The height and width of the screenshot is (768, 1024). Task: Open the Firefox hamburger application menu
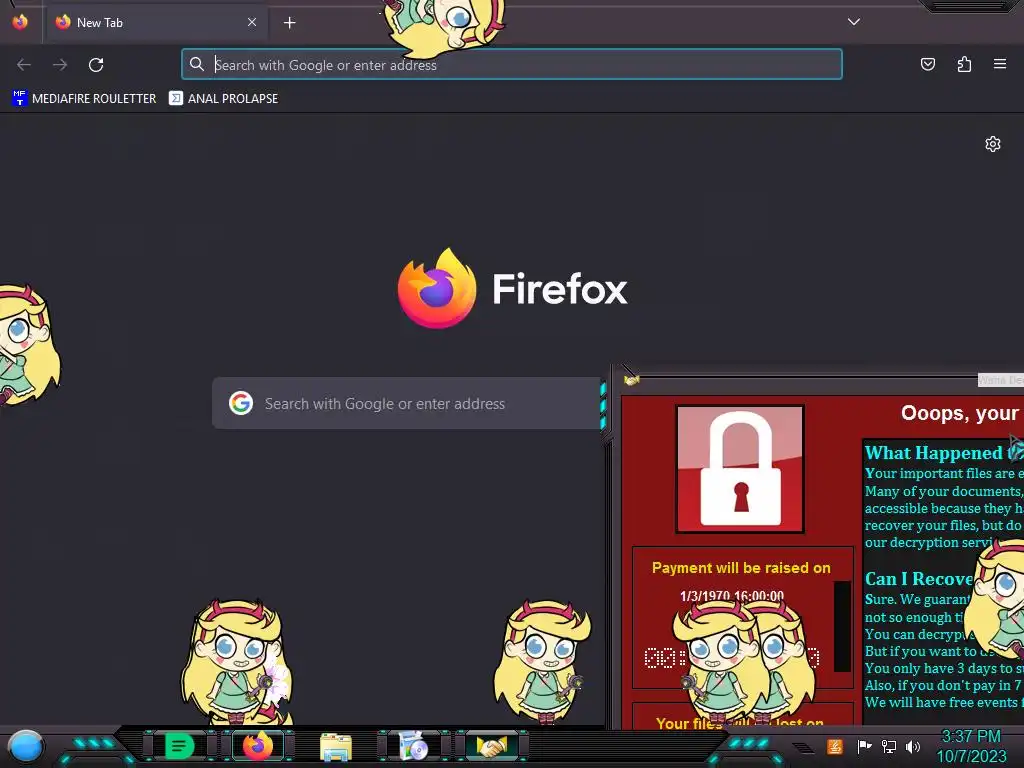(x=1000, y=64)
